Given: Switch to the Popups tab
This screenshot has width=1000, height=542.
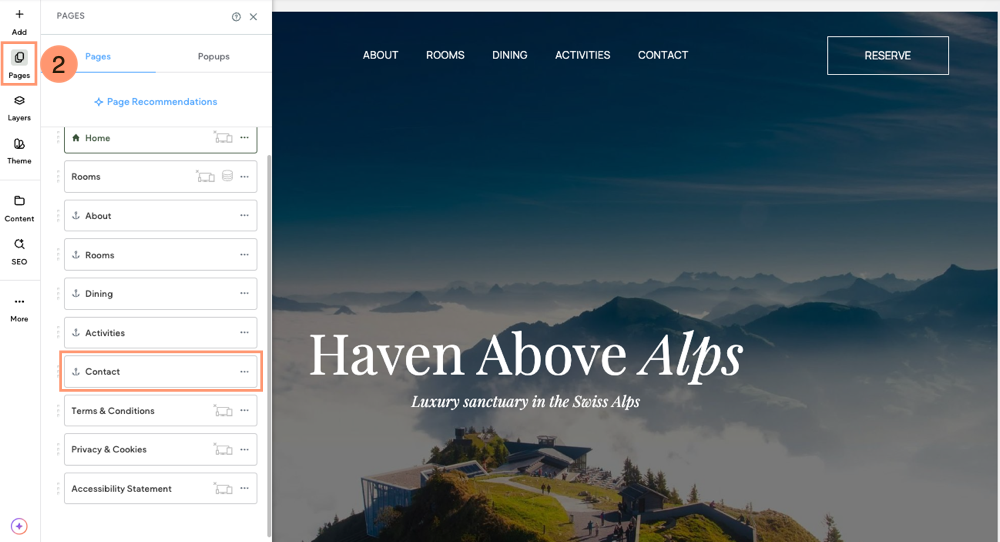Looking at the screenshot, I should (x=213, y=57).
